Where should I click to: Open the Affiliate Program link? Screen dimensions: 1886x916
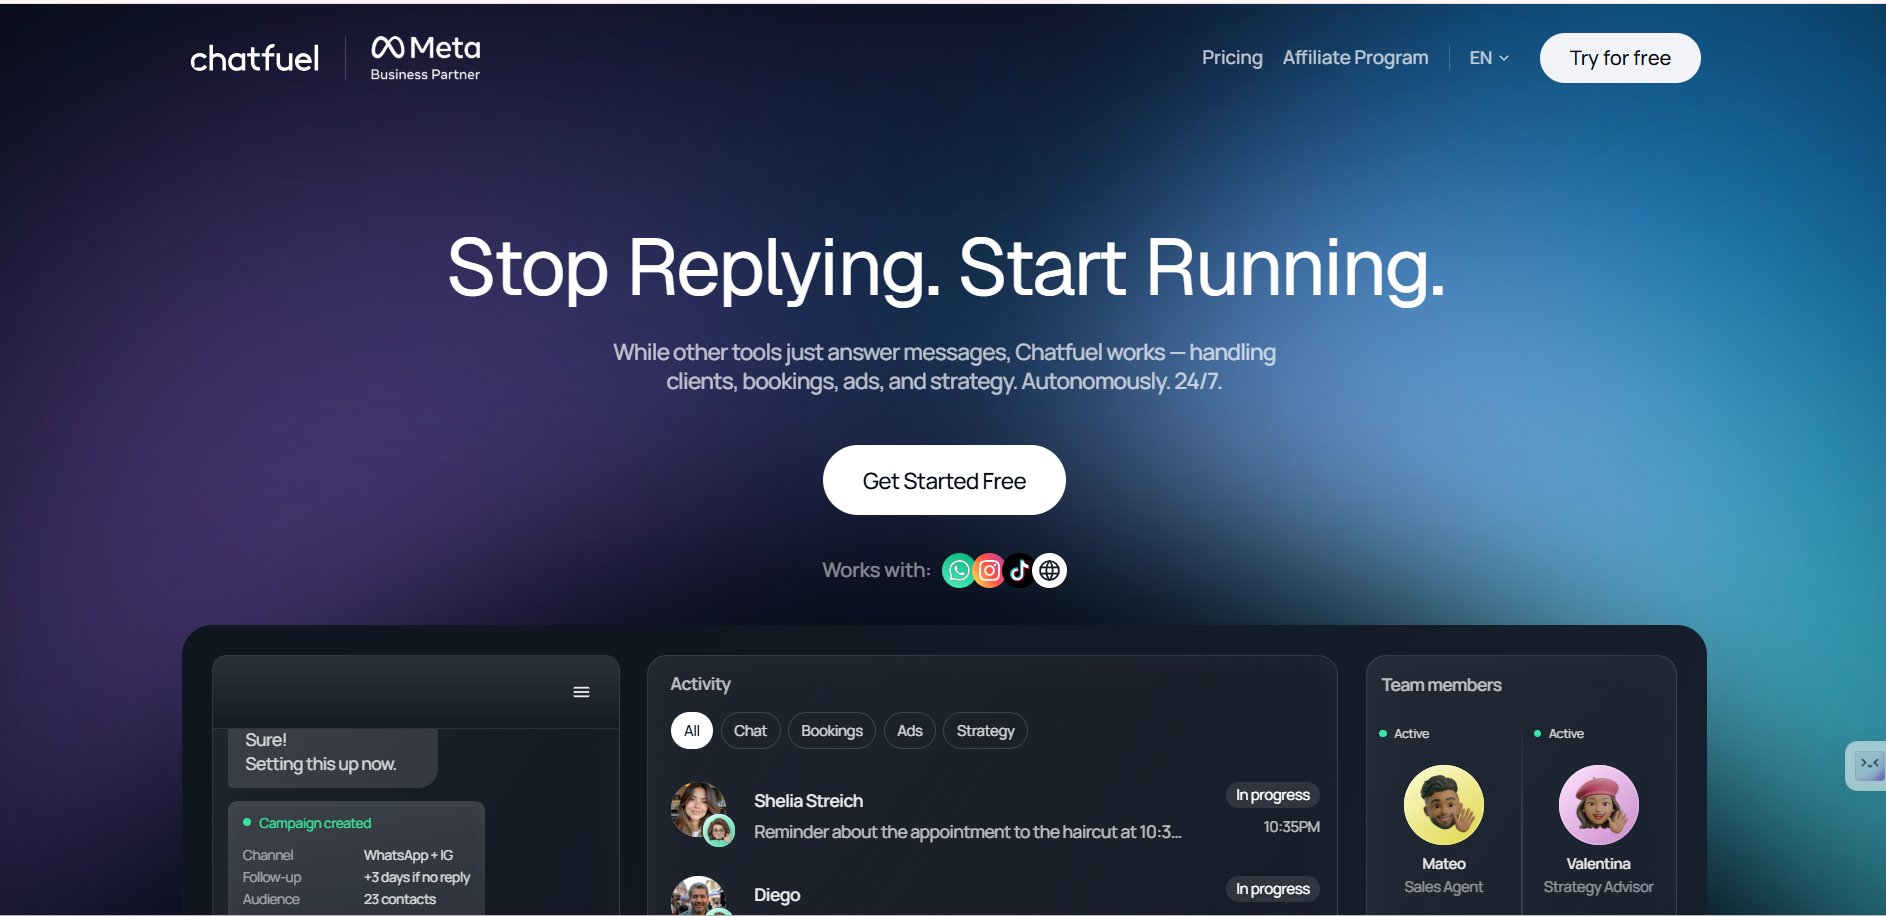tap(1355, 58)
